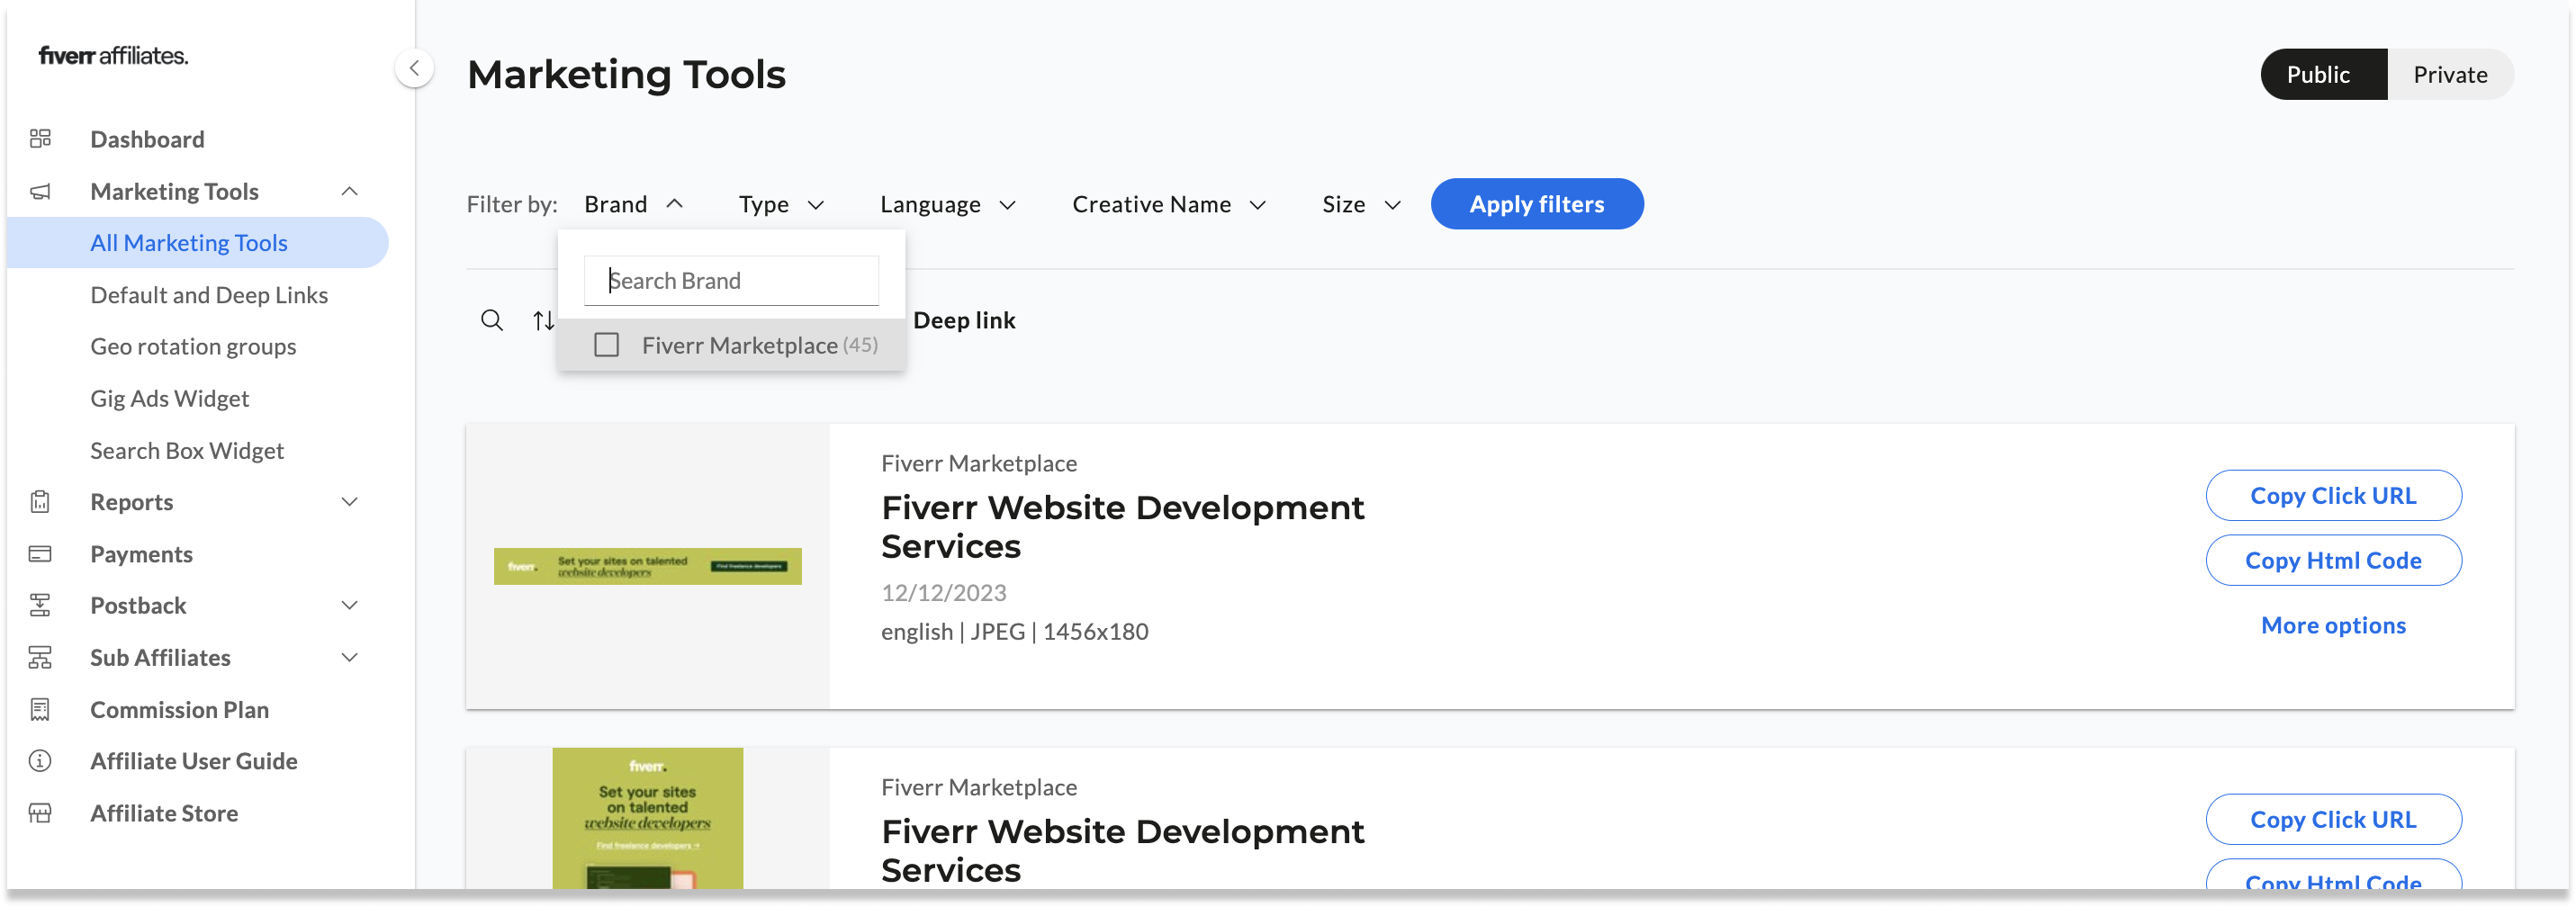Open the Type filter dropdown
Image resolution: width=2576 pixels, height=907 pixels.
[x=781, y=204]
